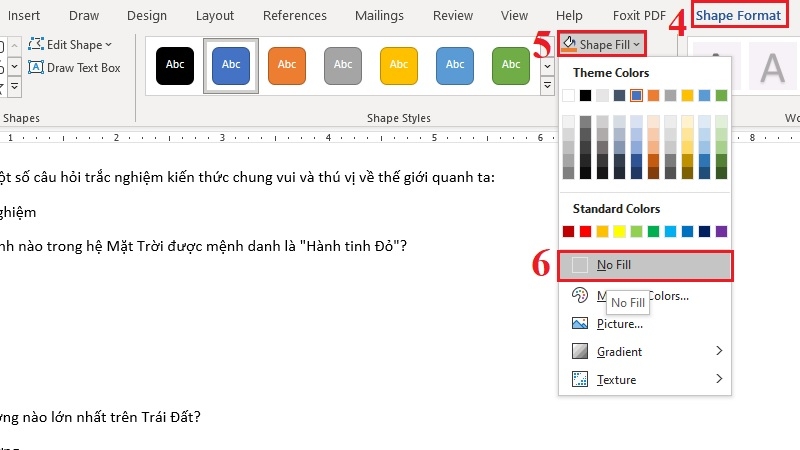Image resolution: width=800 pixels, height=450 pixels.
Task: Click the More Colors palette icon
Action: pyautogui.click(x=580, y=295)
